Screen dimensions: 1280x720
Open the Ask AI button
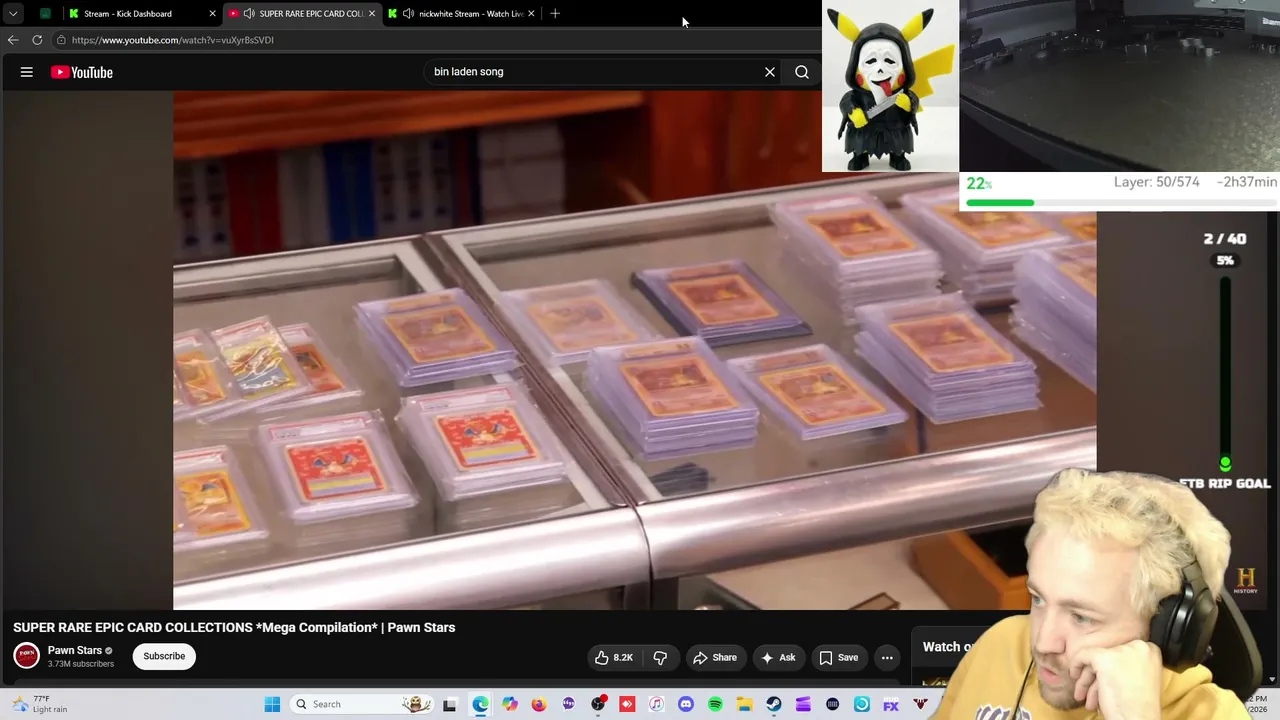pyautogui.click(x=778, y=658)
